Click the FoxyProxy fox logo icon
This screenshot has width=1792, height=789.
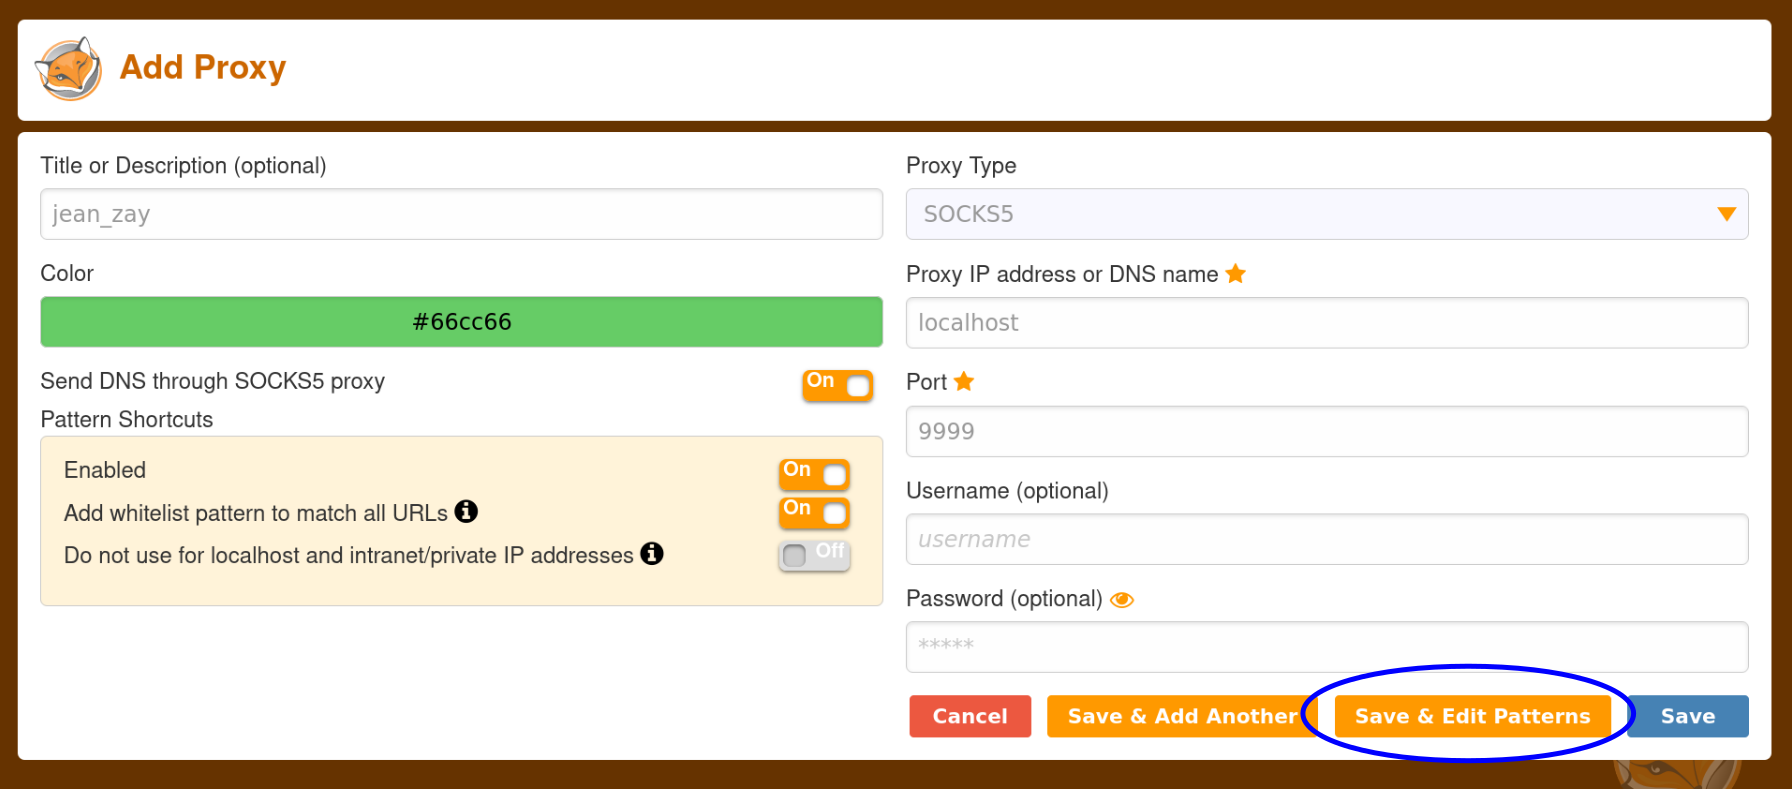(68, 69)
